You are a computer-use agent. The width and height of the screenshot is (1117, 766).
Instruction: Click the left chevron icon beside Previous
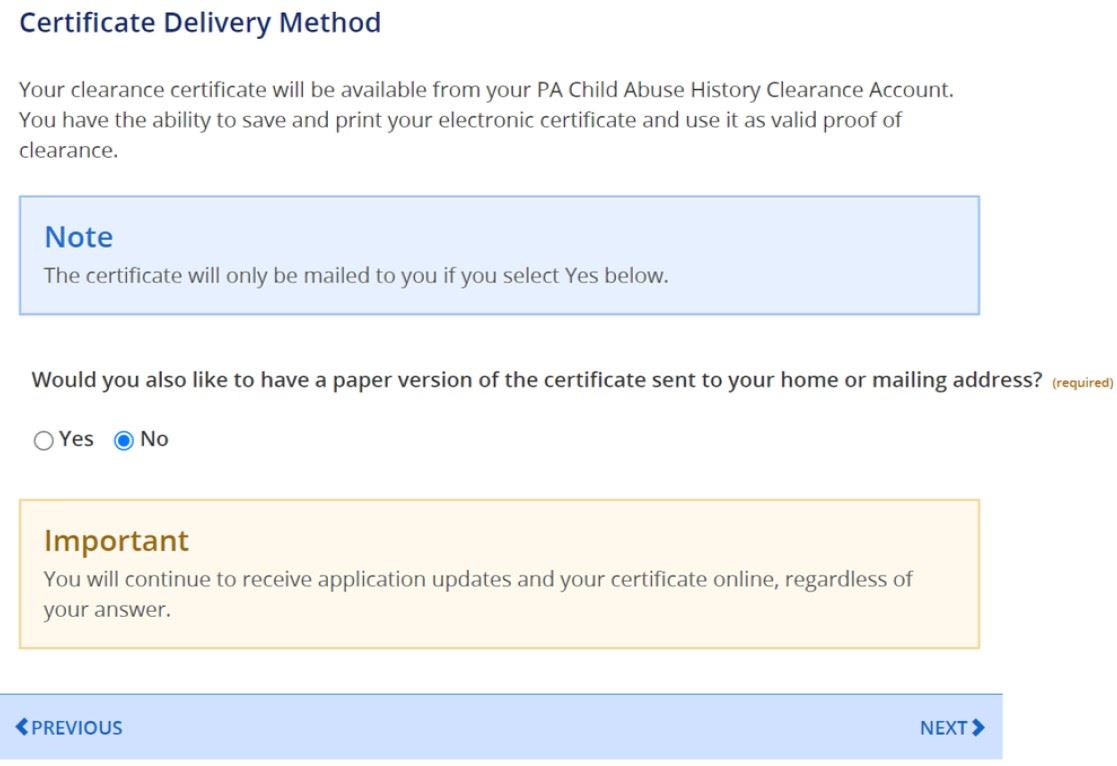24,728
